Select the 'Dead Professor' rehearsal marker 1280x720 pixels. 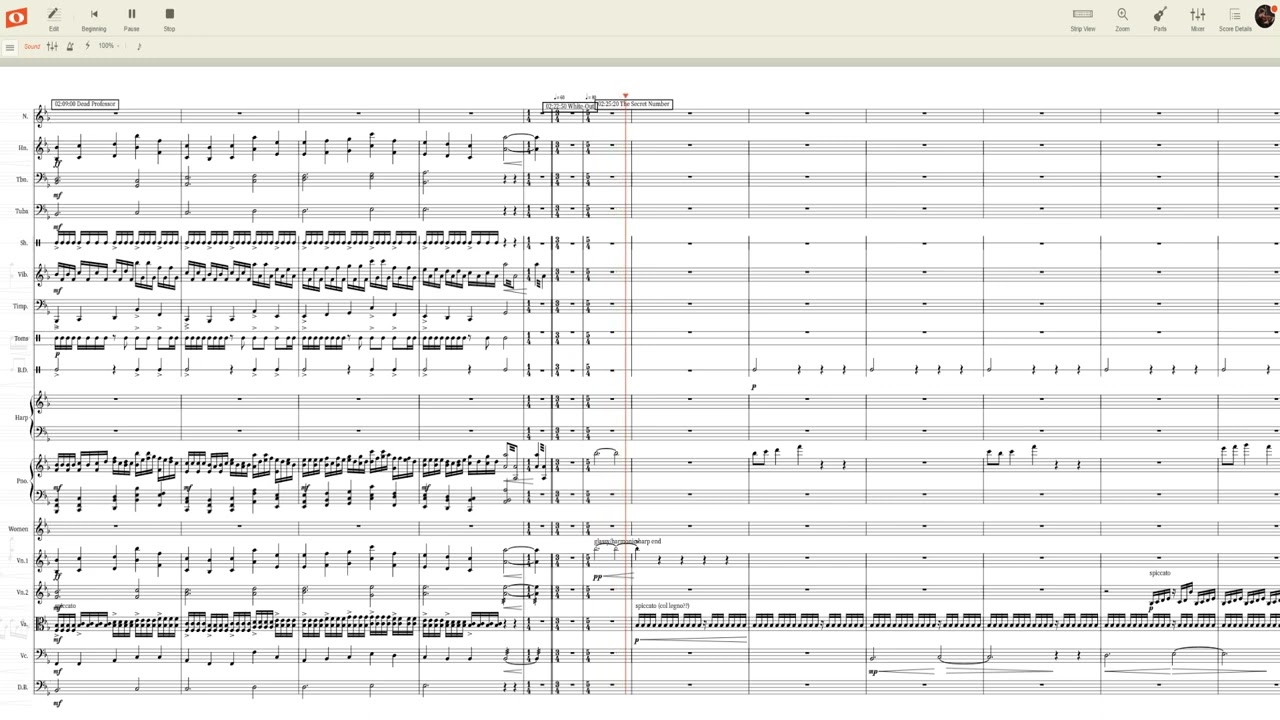tap(85, 104)
